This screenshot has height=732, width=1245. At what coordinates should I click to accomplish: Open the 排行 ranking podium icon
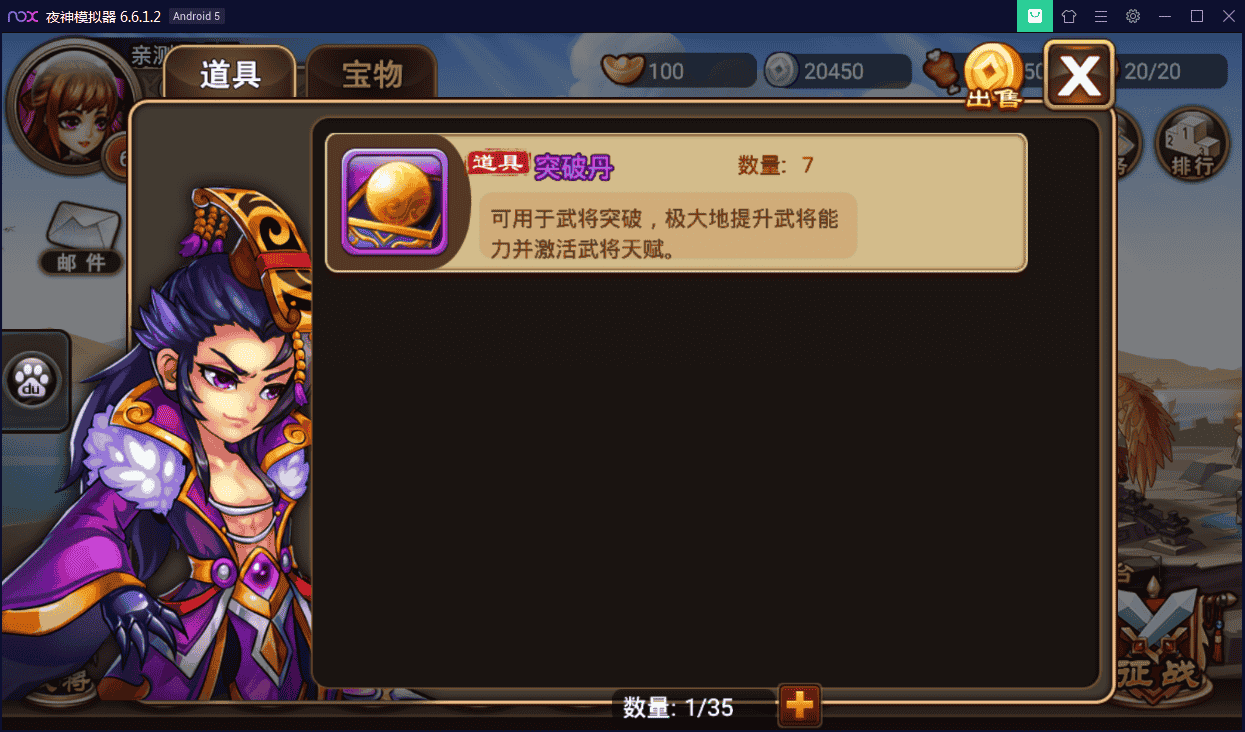click(1192, 143)
